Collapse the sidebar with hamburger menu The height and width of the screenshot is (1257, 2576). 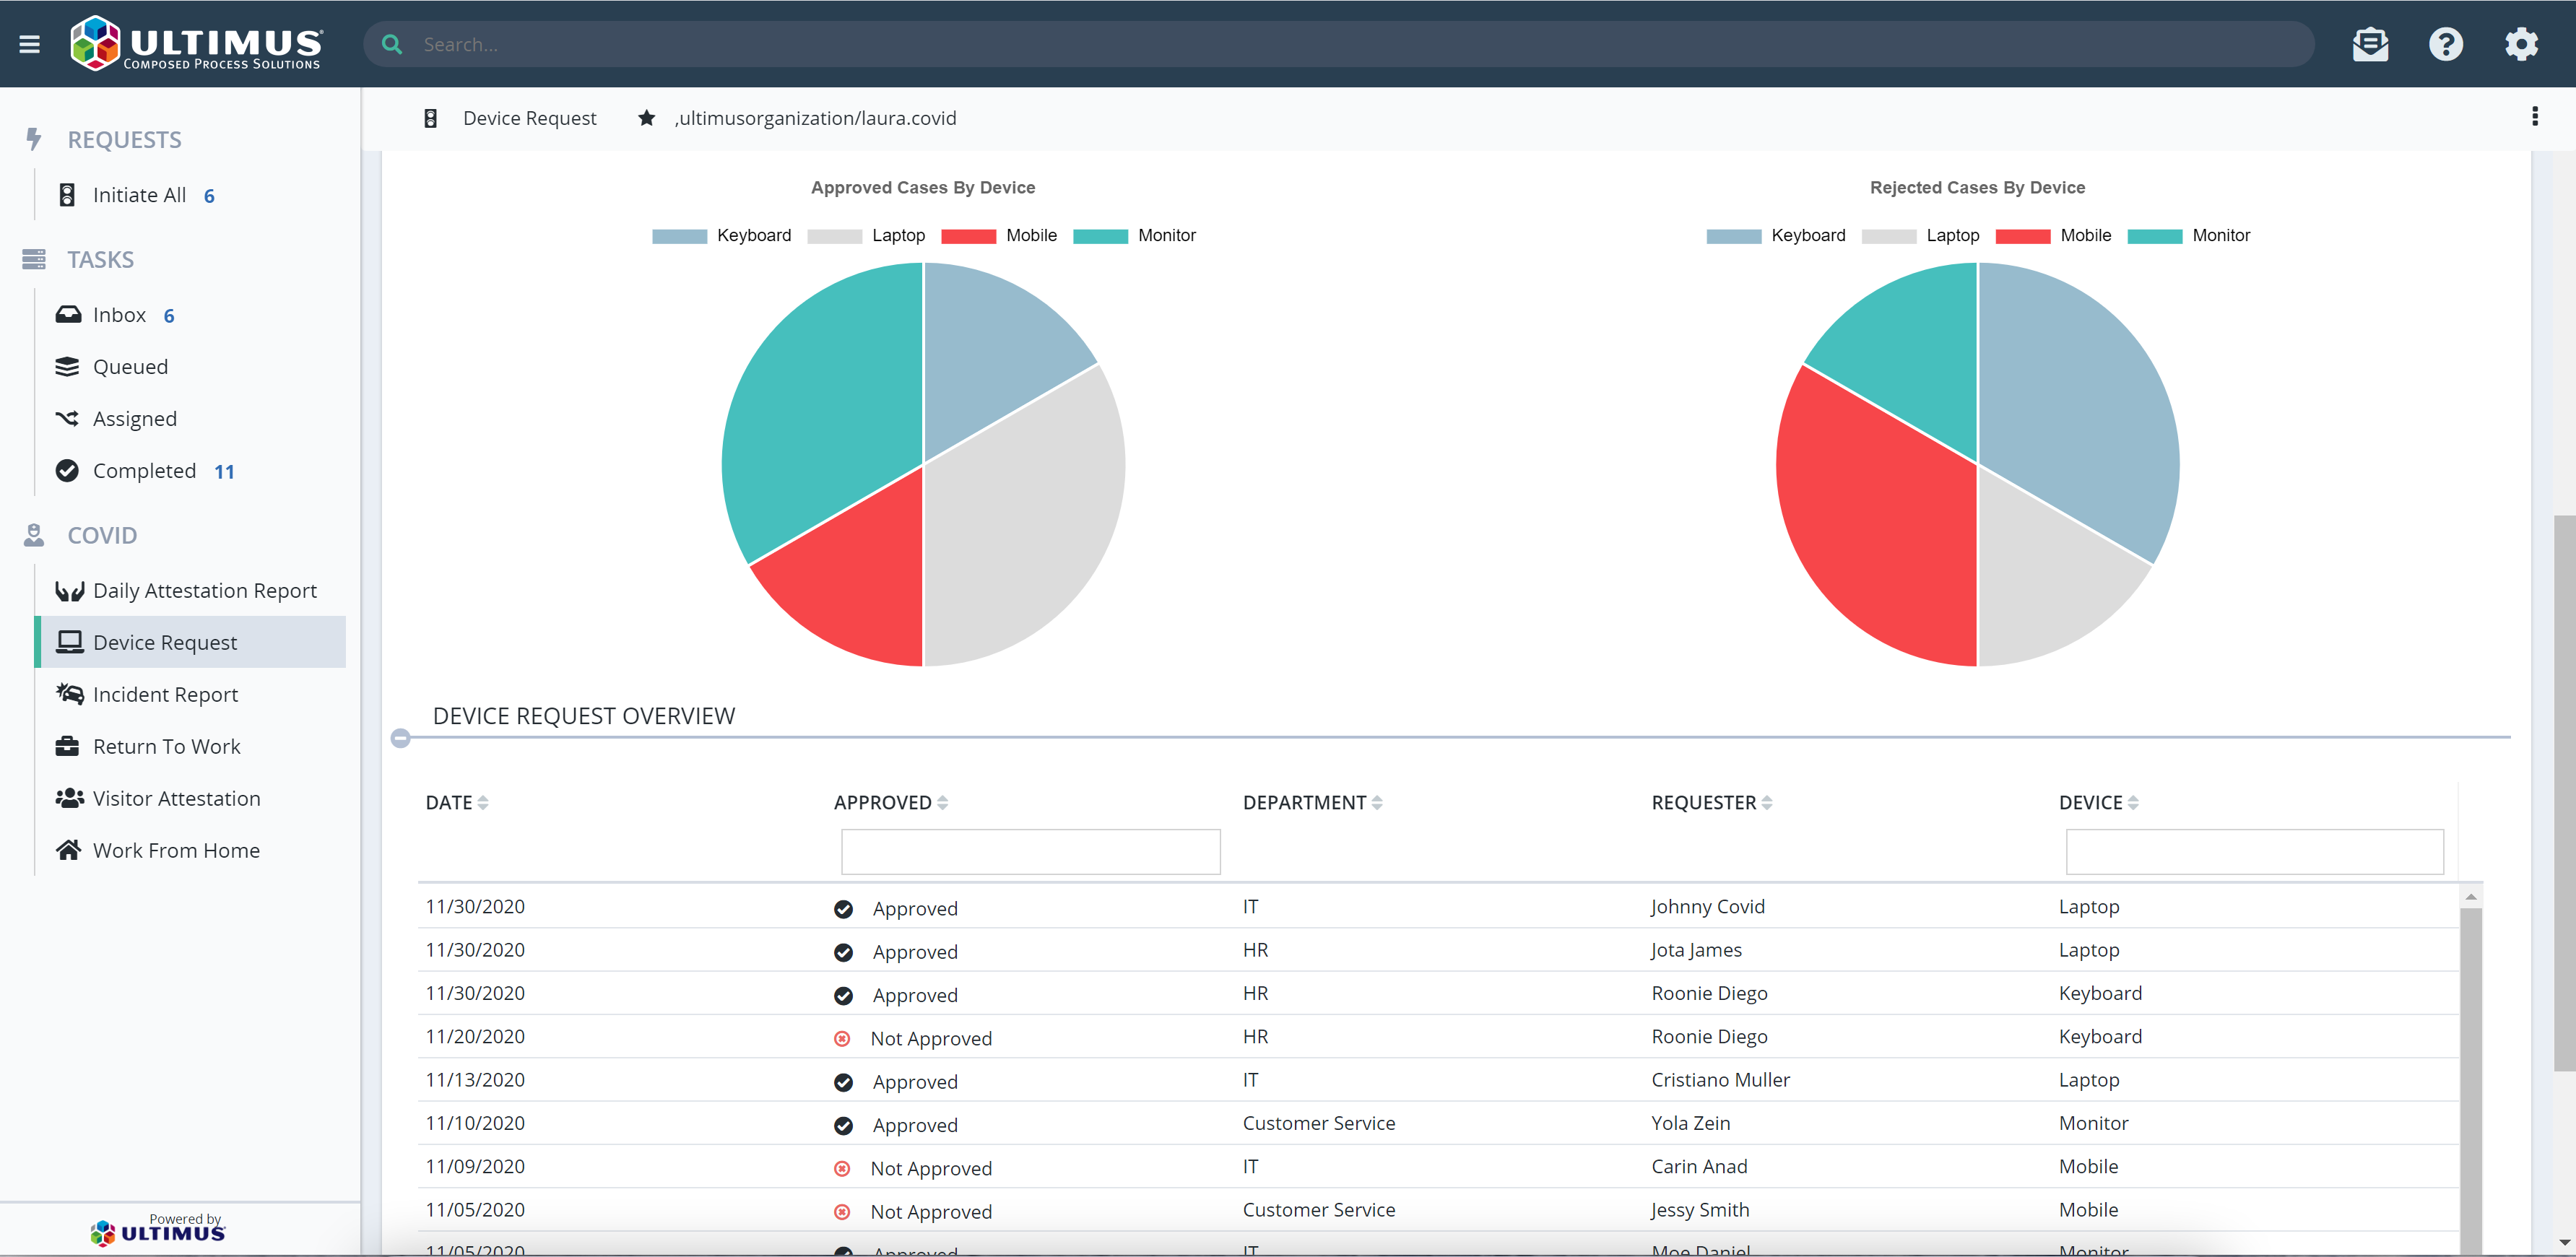coord(29,43)
